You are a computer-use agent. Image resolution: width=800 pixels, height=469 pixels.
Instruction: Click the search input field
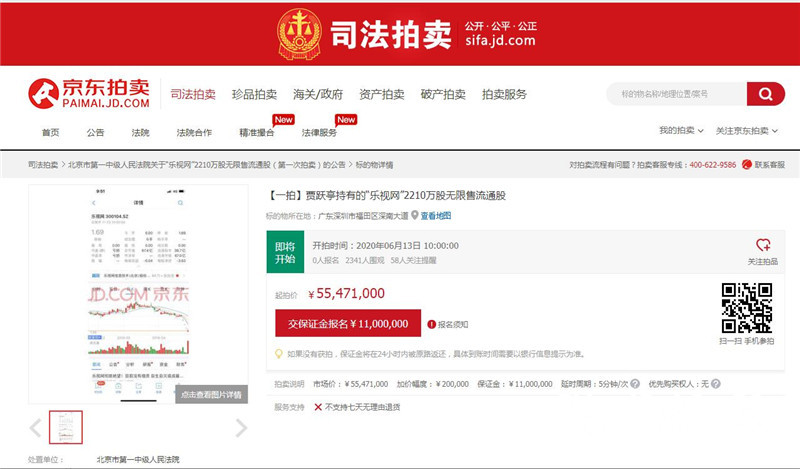[x=675, y=94]
